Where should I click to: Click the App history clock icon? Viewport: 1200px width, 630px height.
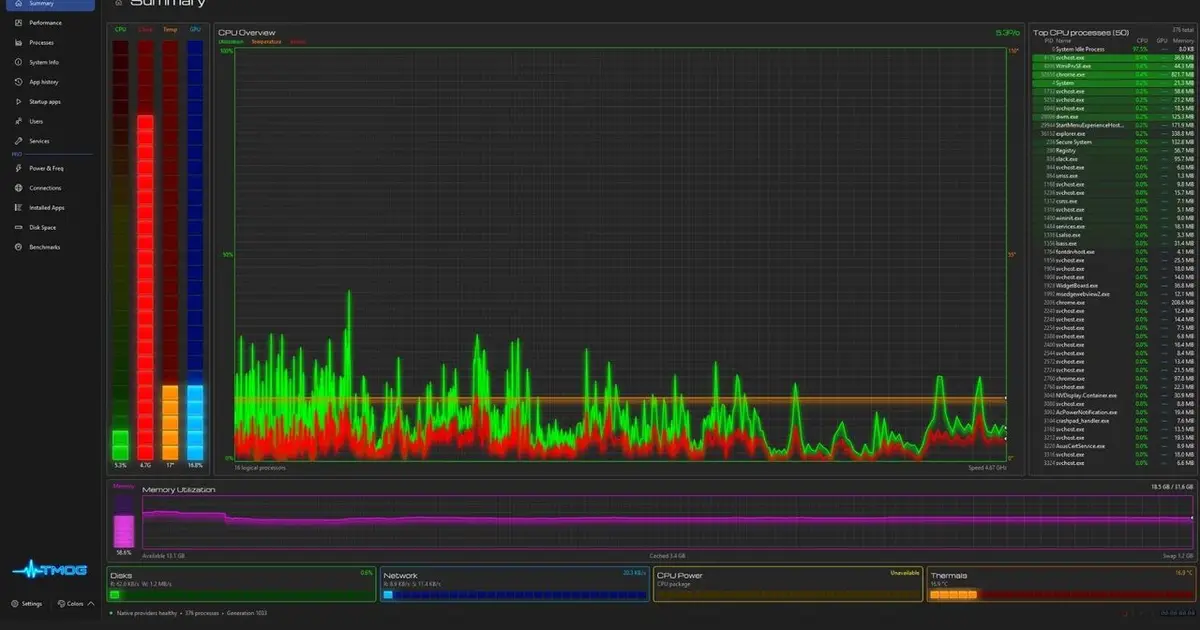point(19,82)
